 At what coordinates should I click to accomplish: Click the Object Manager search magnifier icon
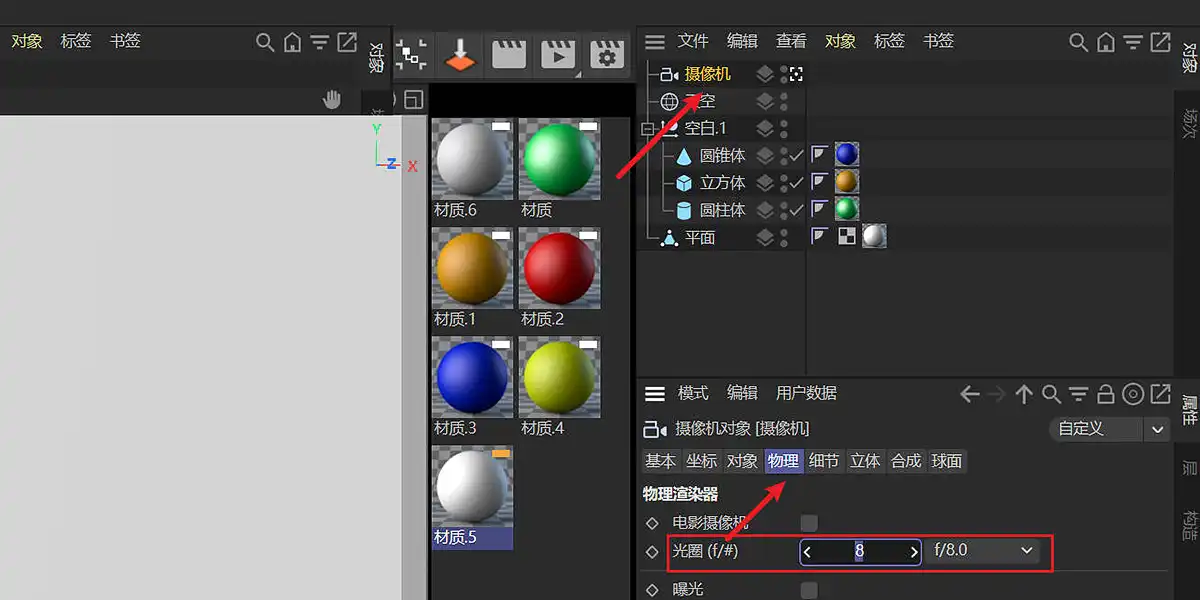[x=1078, y=42]
